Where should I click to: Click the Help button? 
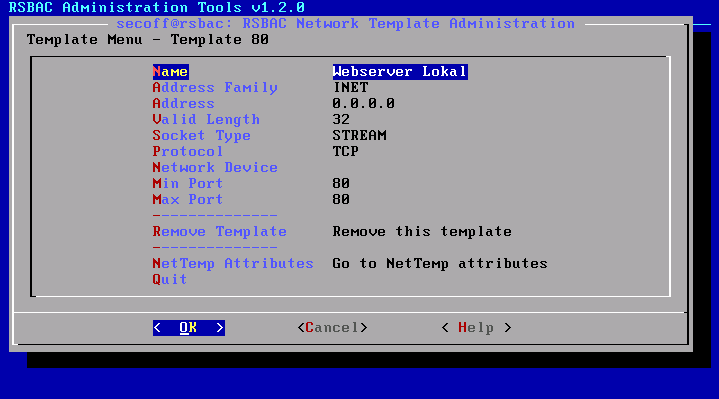tap(476, 328)
